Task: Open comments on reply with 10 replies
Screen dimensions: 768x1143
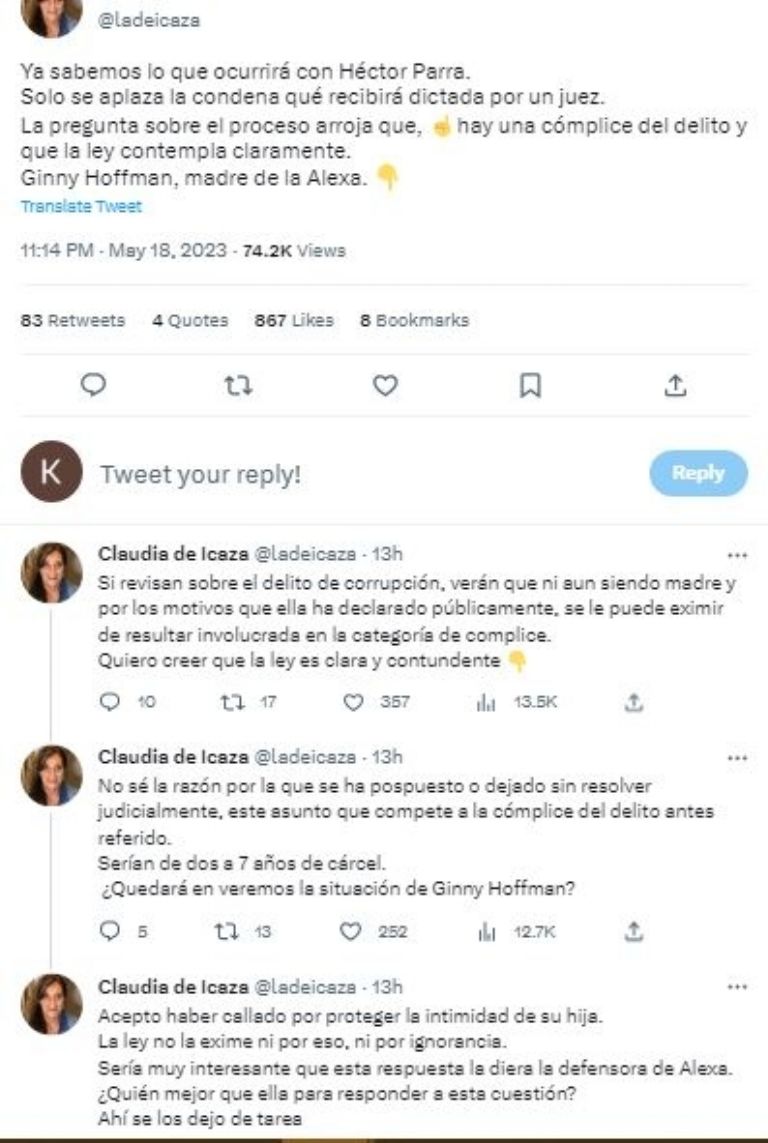Action: coord(110,703)
